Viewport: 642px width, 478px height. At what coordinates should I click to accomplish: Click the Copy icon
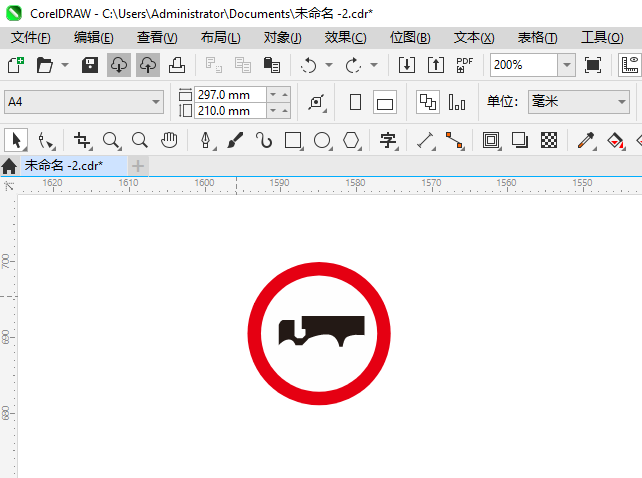click(x=243, y=65)
